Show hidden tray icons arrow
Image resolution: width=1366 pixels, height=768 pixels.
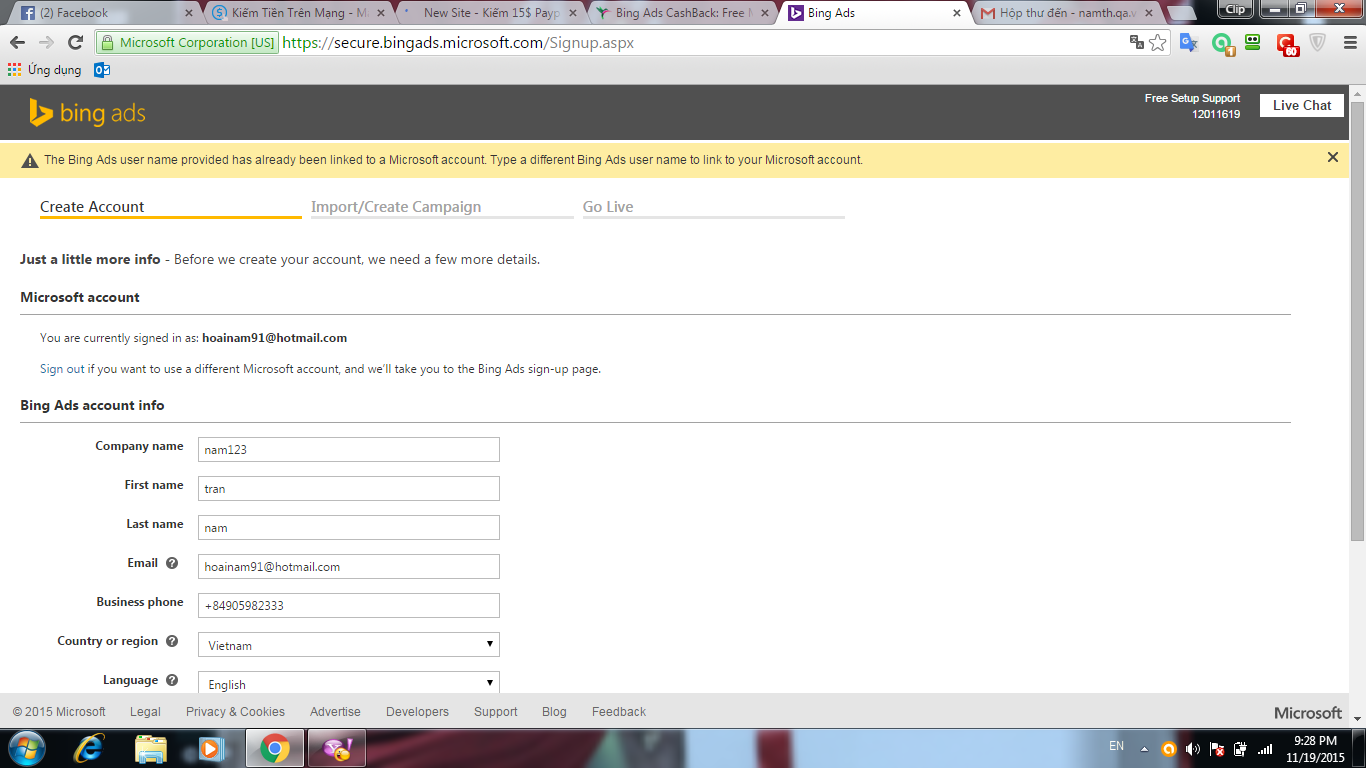(1144, 749)
